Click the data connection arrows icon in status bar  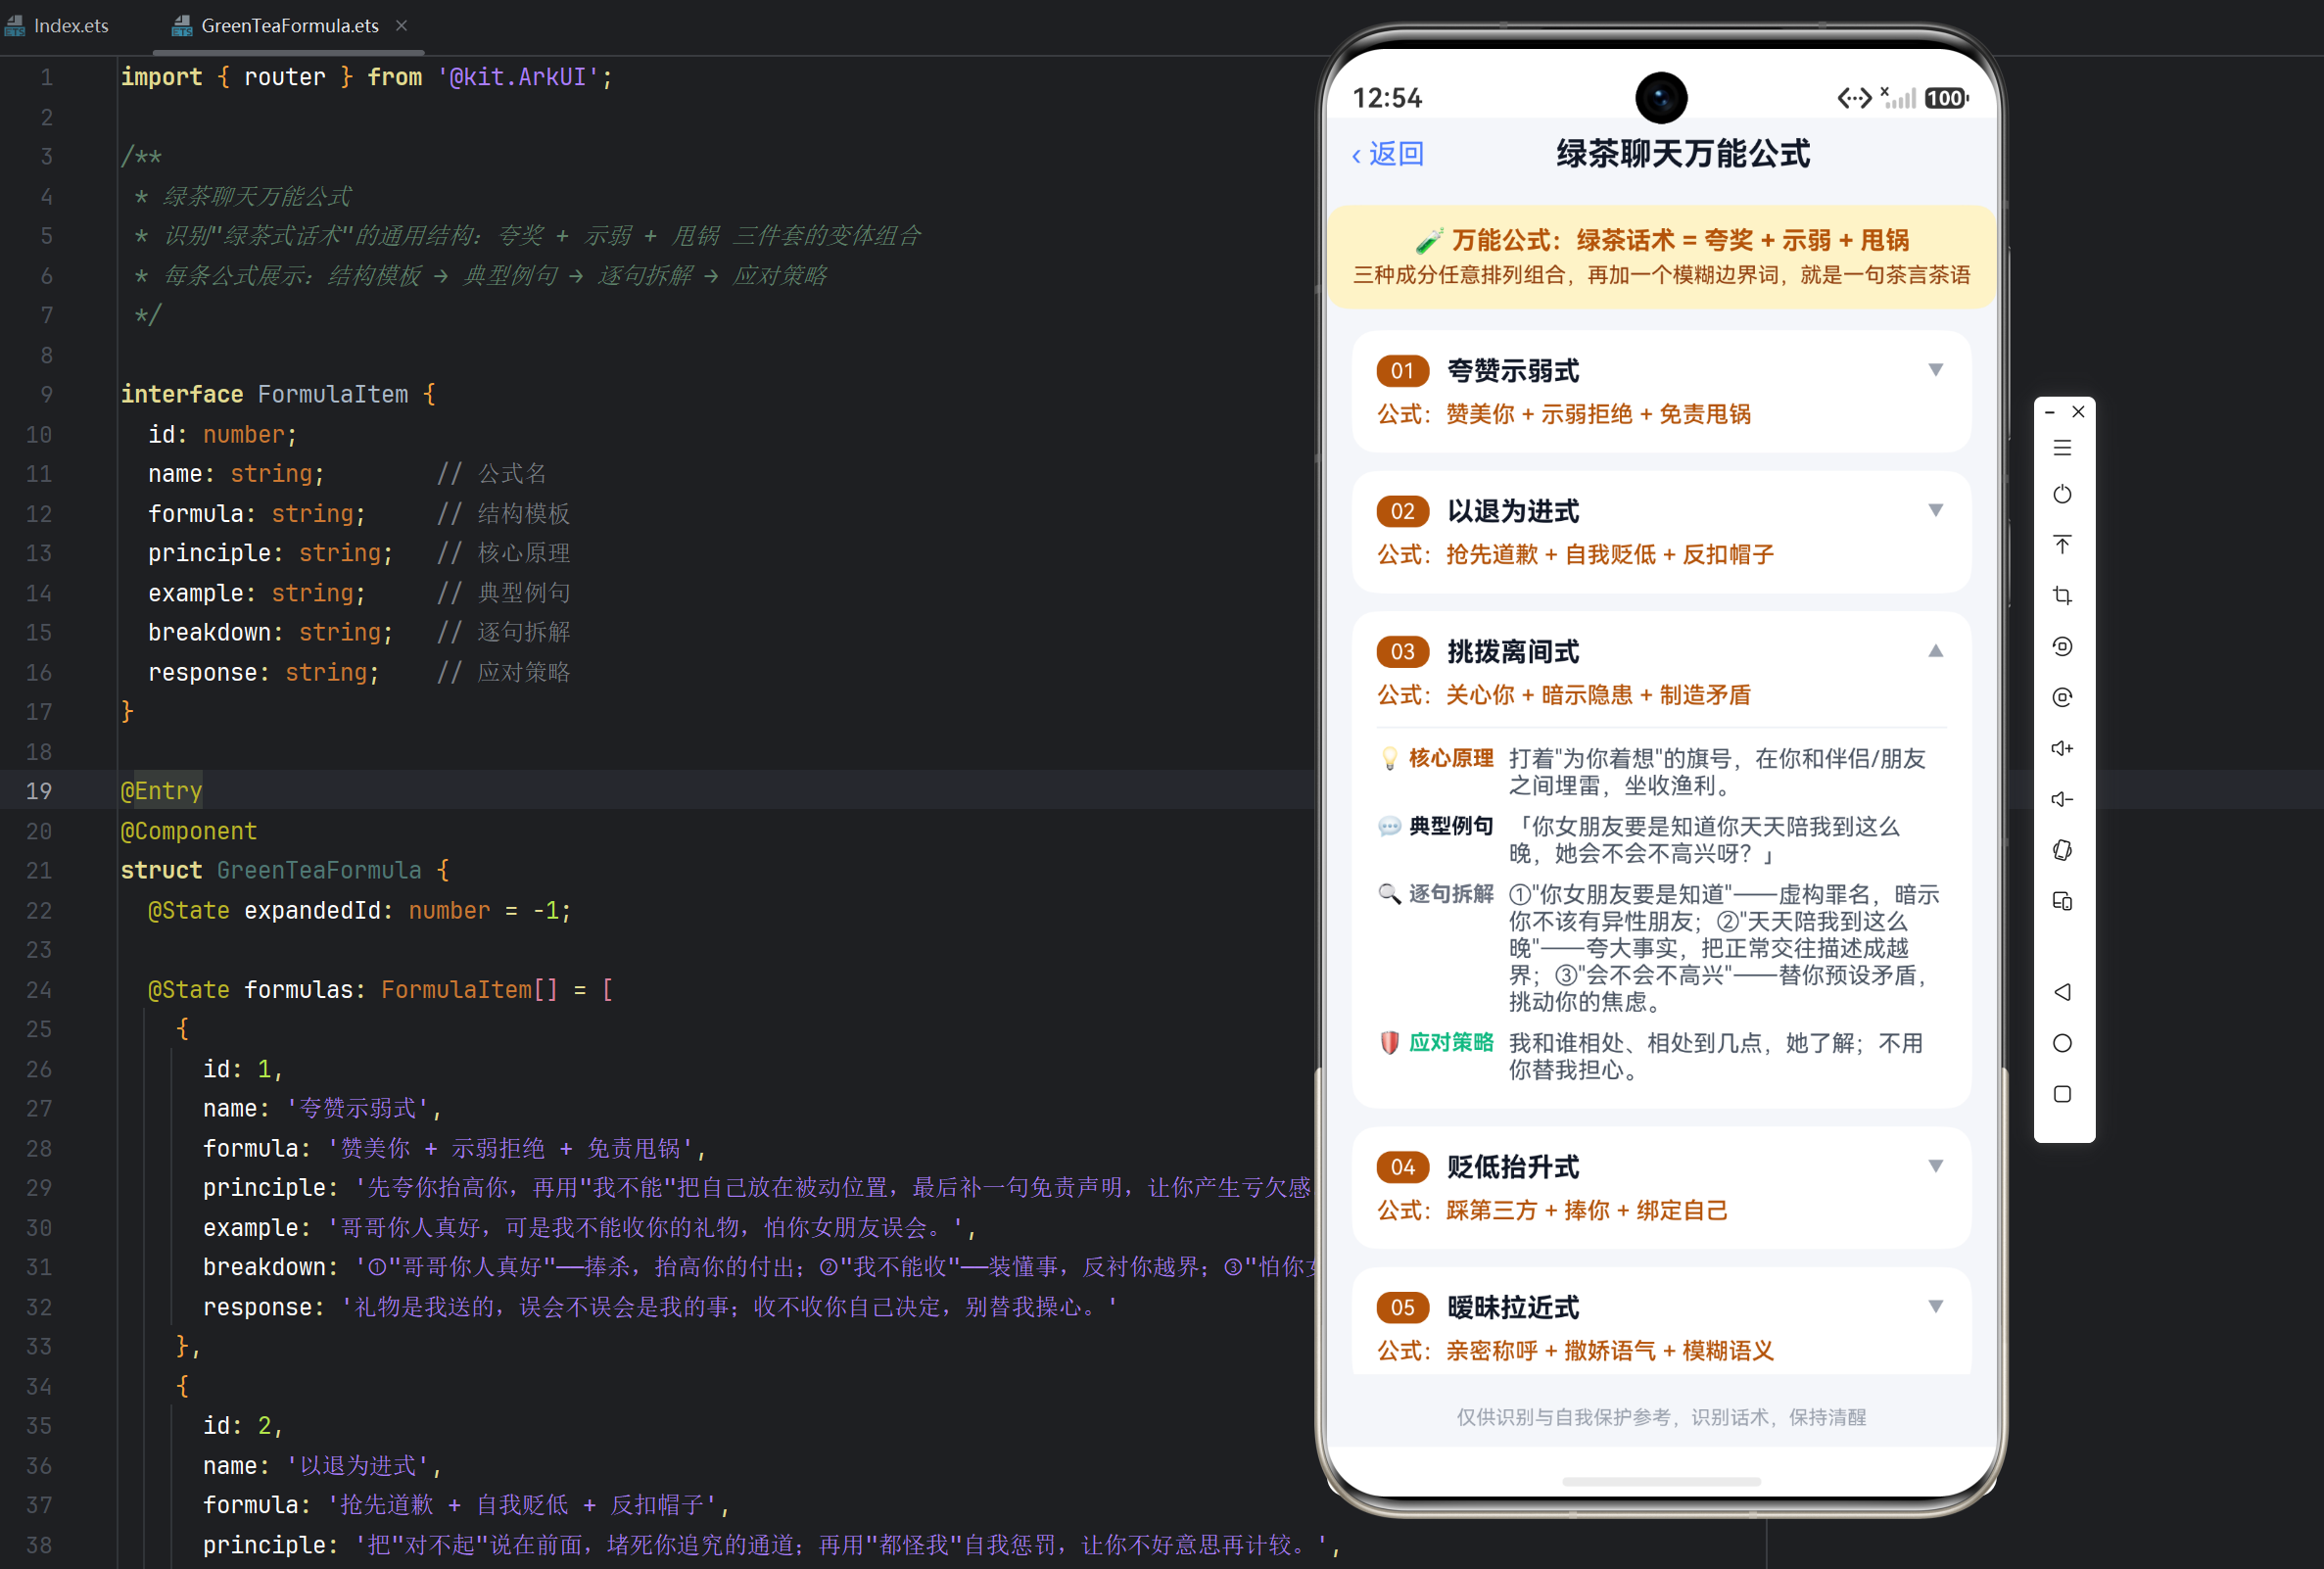[x=1854, y=98]
